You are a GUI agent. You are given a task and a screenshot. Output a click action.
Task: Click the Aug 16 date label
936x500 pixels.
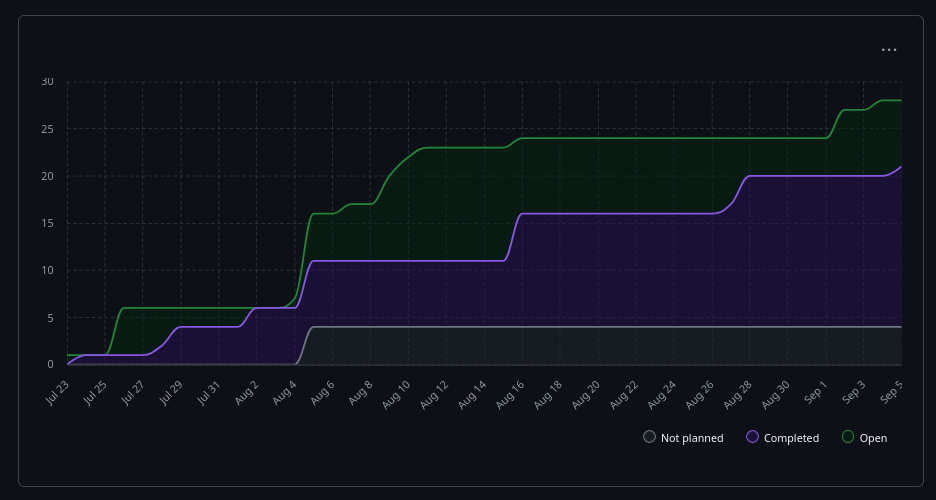coord(511,392)
